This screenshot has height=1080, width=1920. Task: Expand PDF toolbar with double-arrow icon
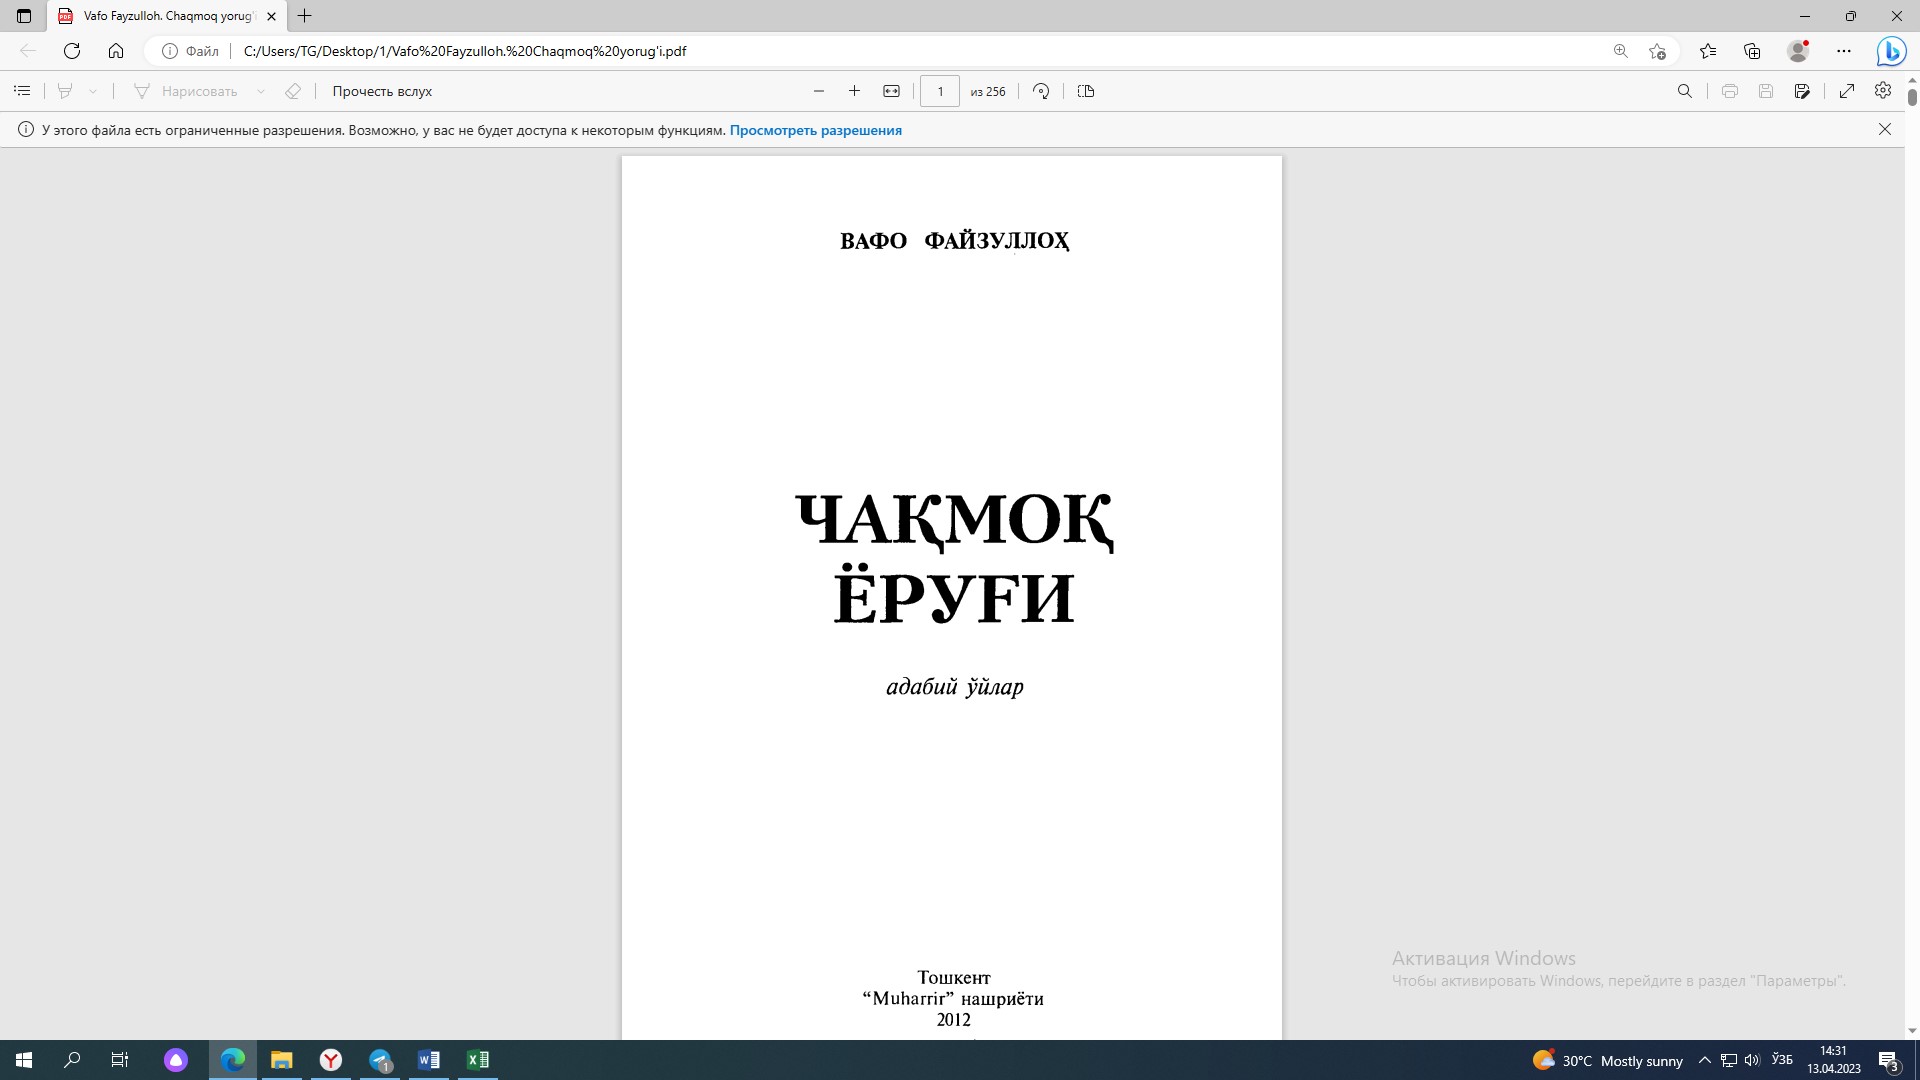coord(1847,91)
